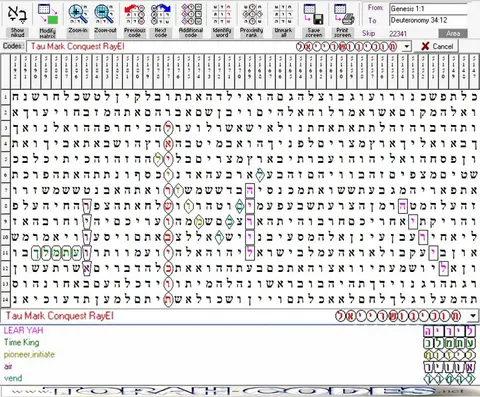This screenshot has width=480, height=397.
Task: Click magenta boxed Hebrew word beside LEAR YAH
Action: (449, 331)
